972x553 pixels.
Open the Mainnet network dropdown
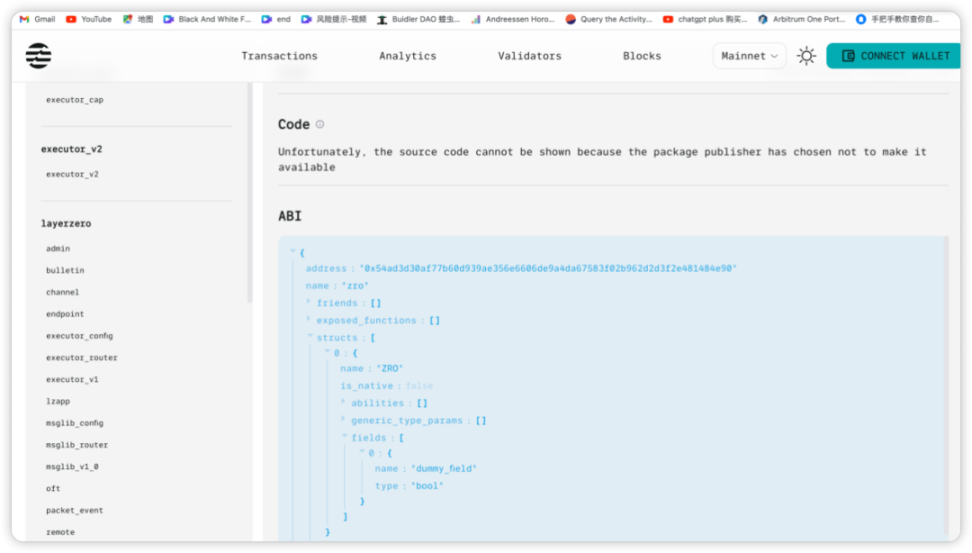(x=749, y=56)
